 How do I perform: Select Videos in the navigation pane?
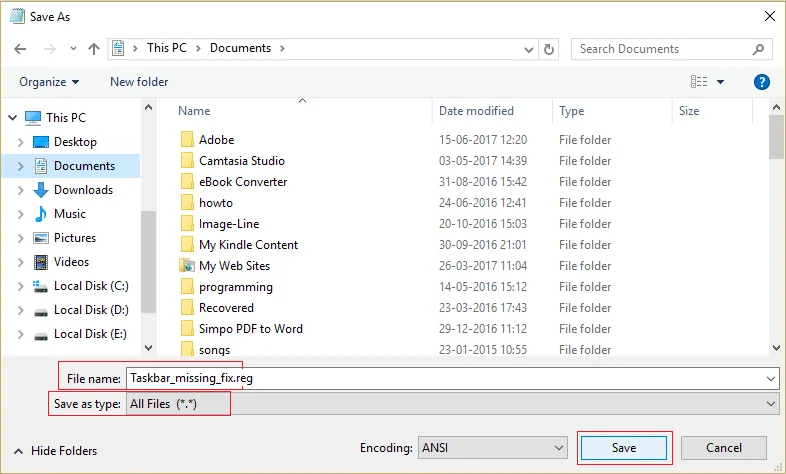(x=71, y=262)
